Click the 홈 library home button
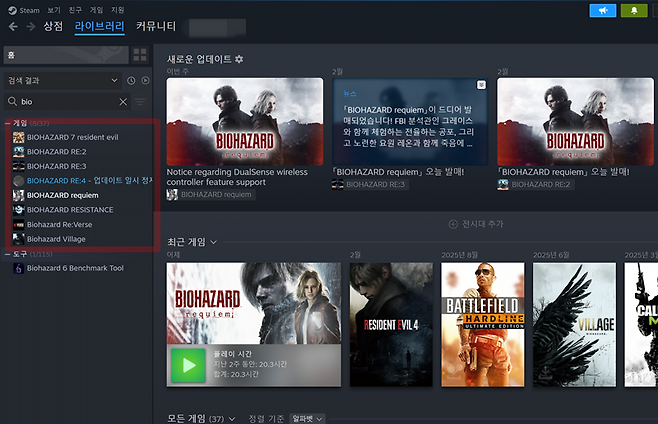This screenshot has height=424, width=658. [66, 55]
